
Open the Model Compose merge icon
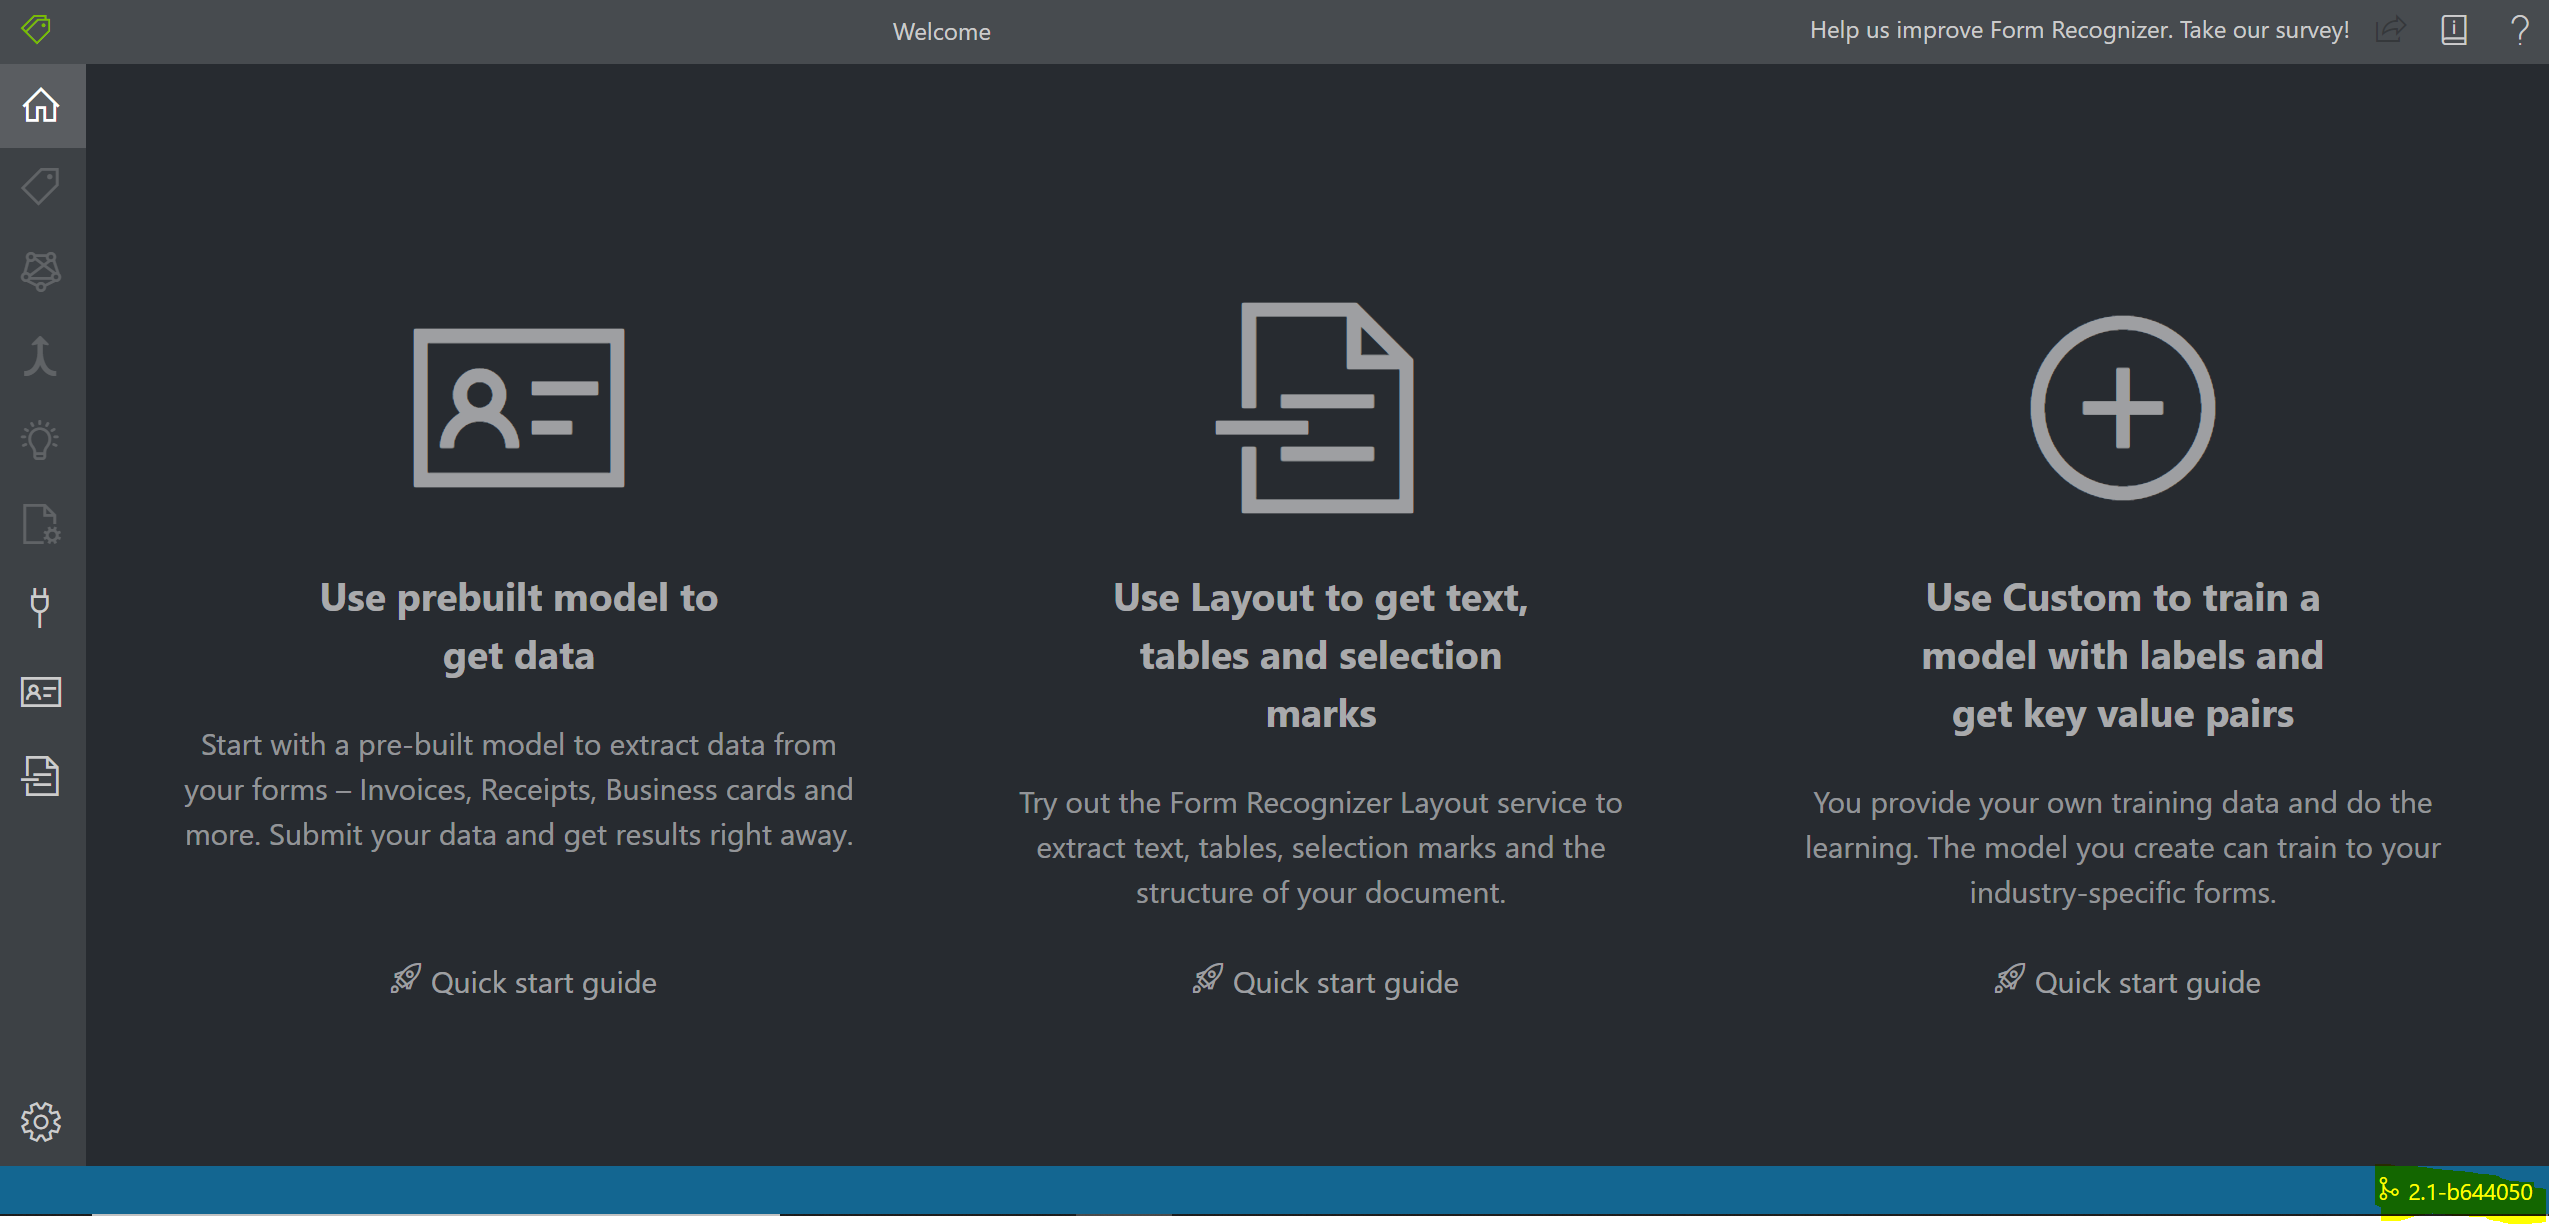pos(41,356)
